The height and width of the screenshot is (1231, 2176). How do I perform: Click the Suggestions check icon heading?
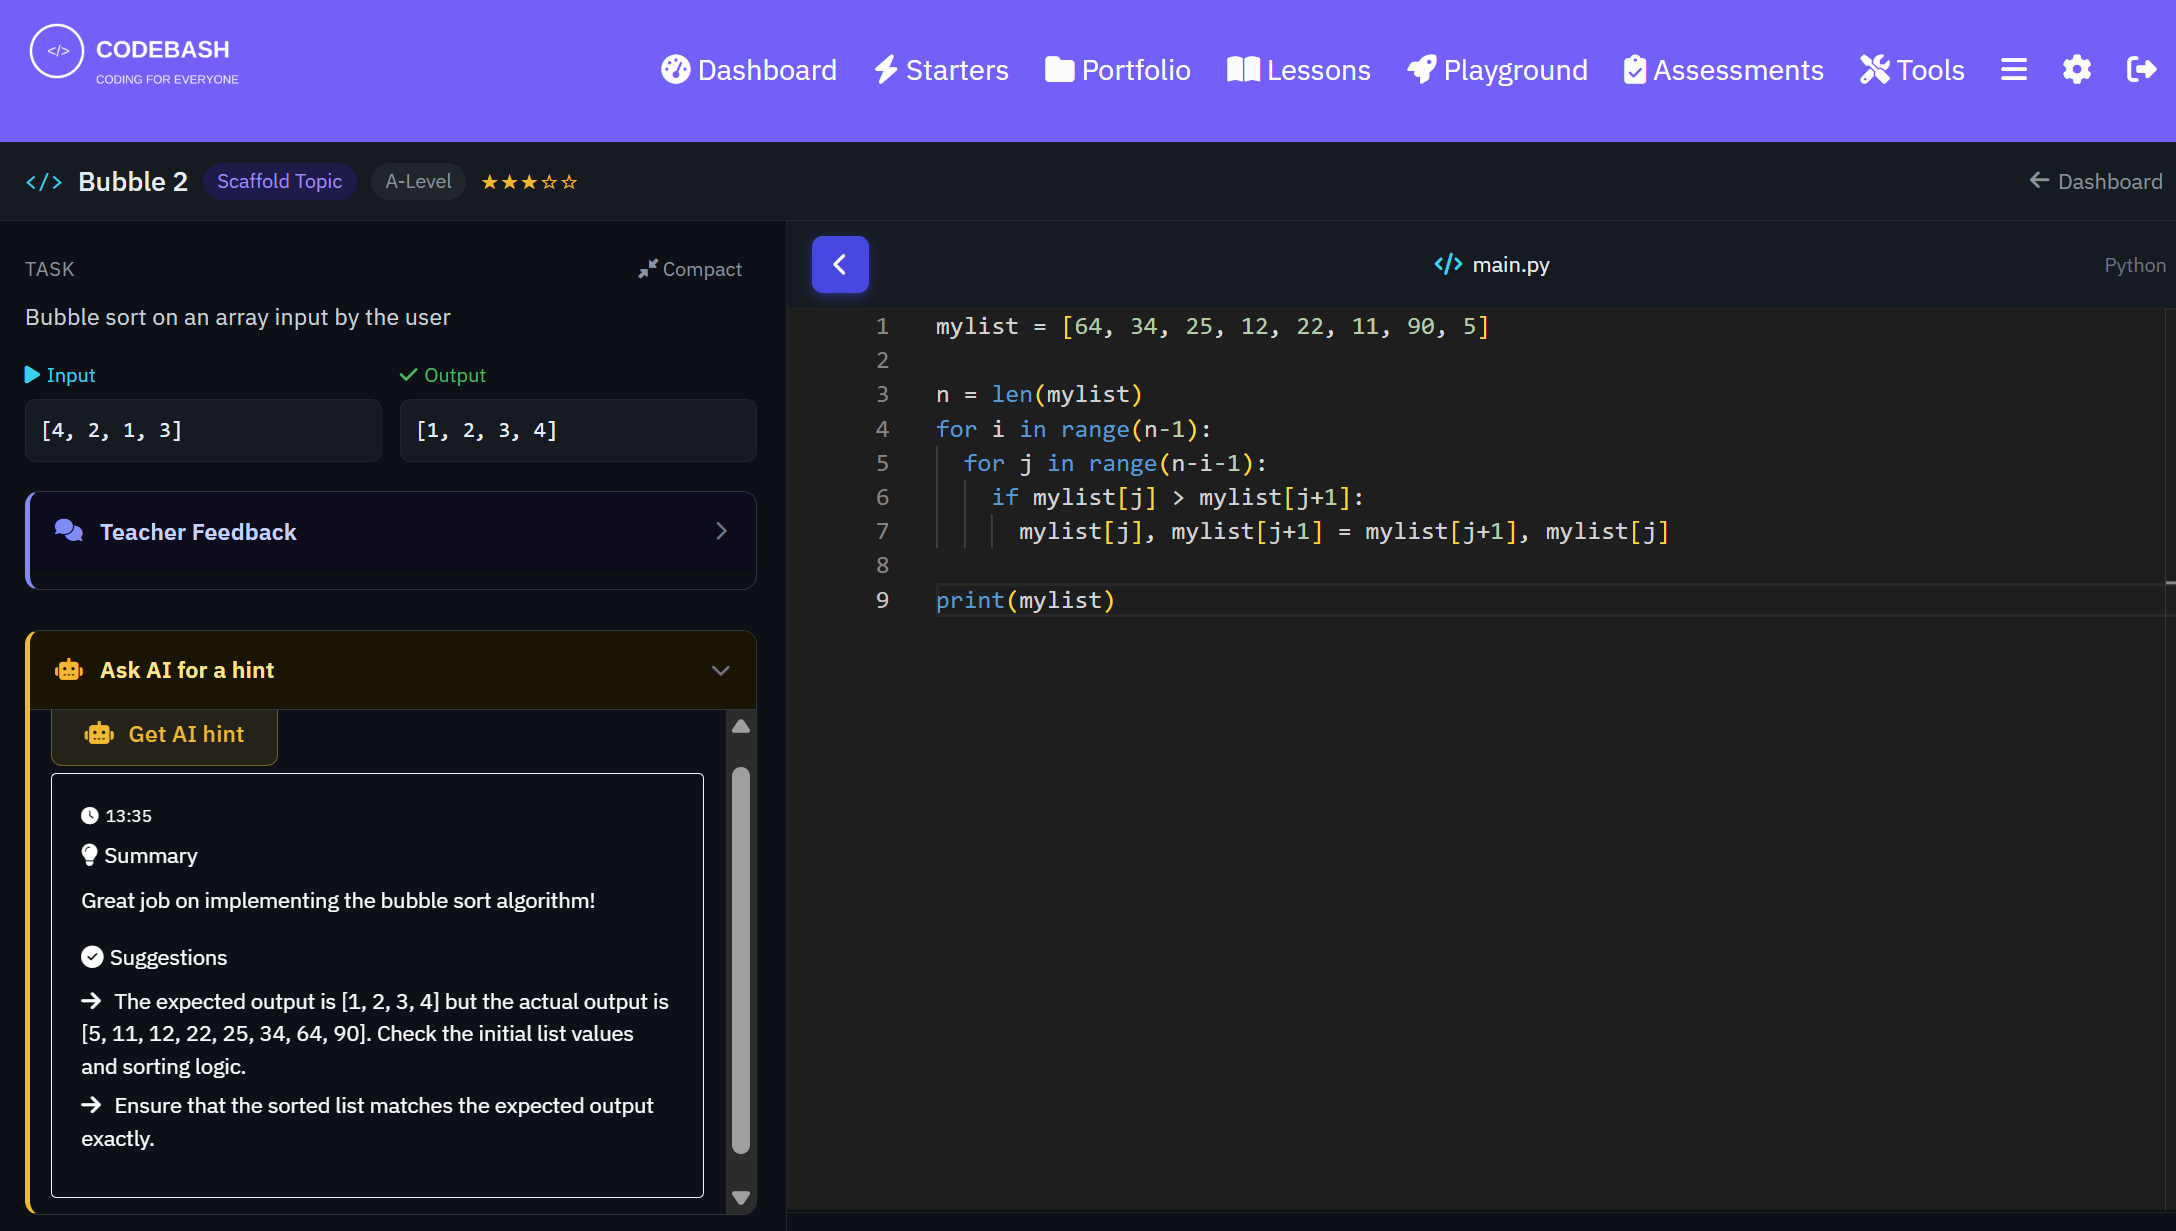pyautogui.click(x=154, y=958)
